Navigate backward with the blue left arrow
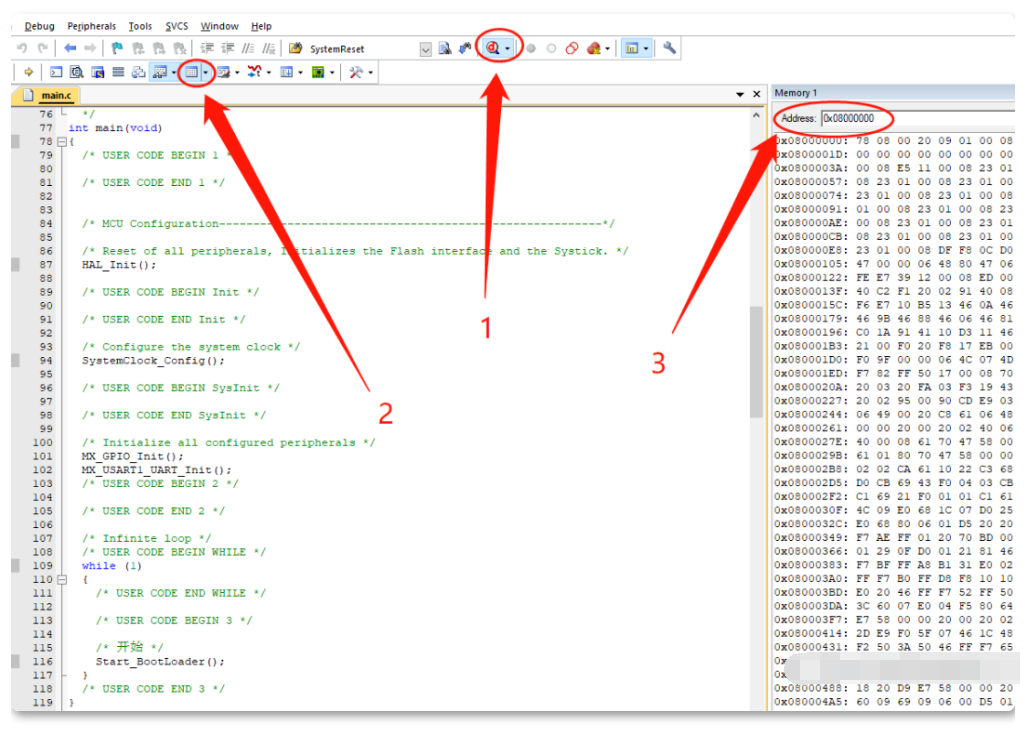 click(x=70, y=48)
